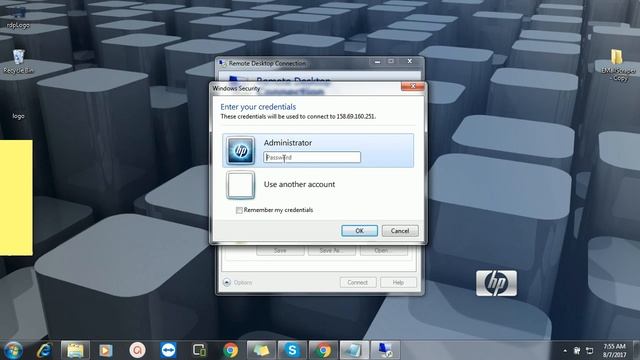Launch Internet Explorer from taskbar

pos(44,350)
